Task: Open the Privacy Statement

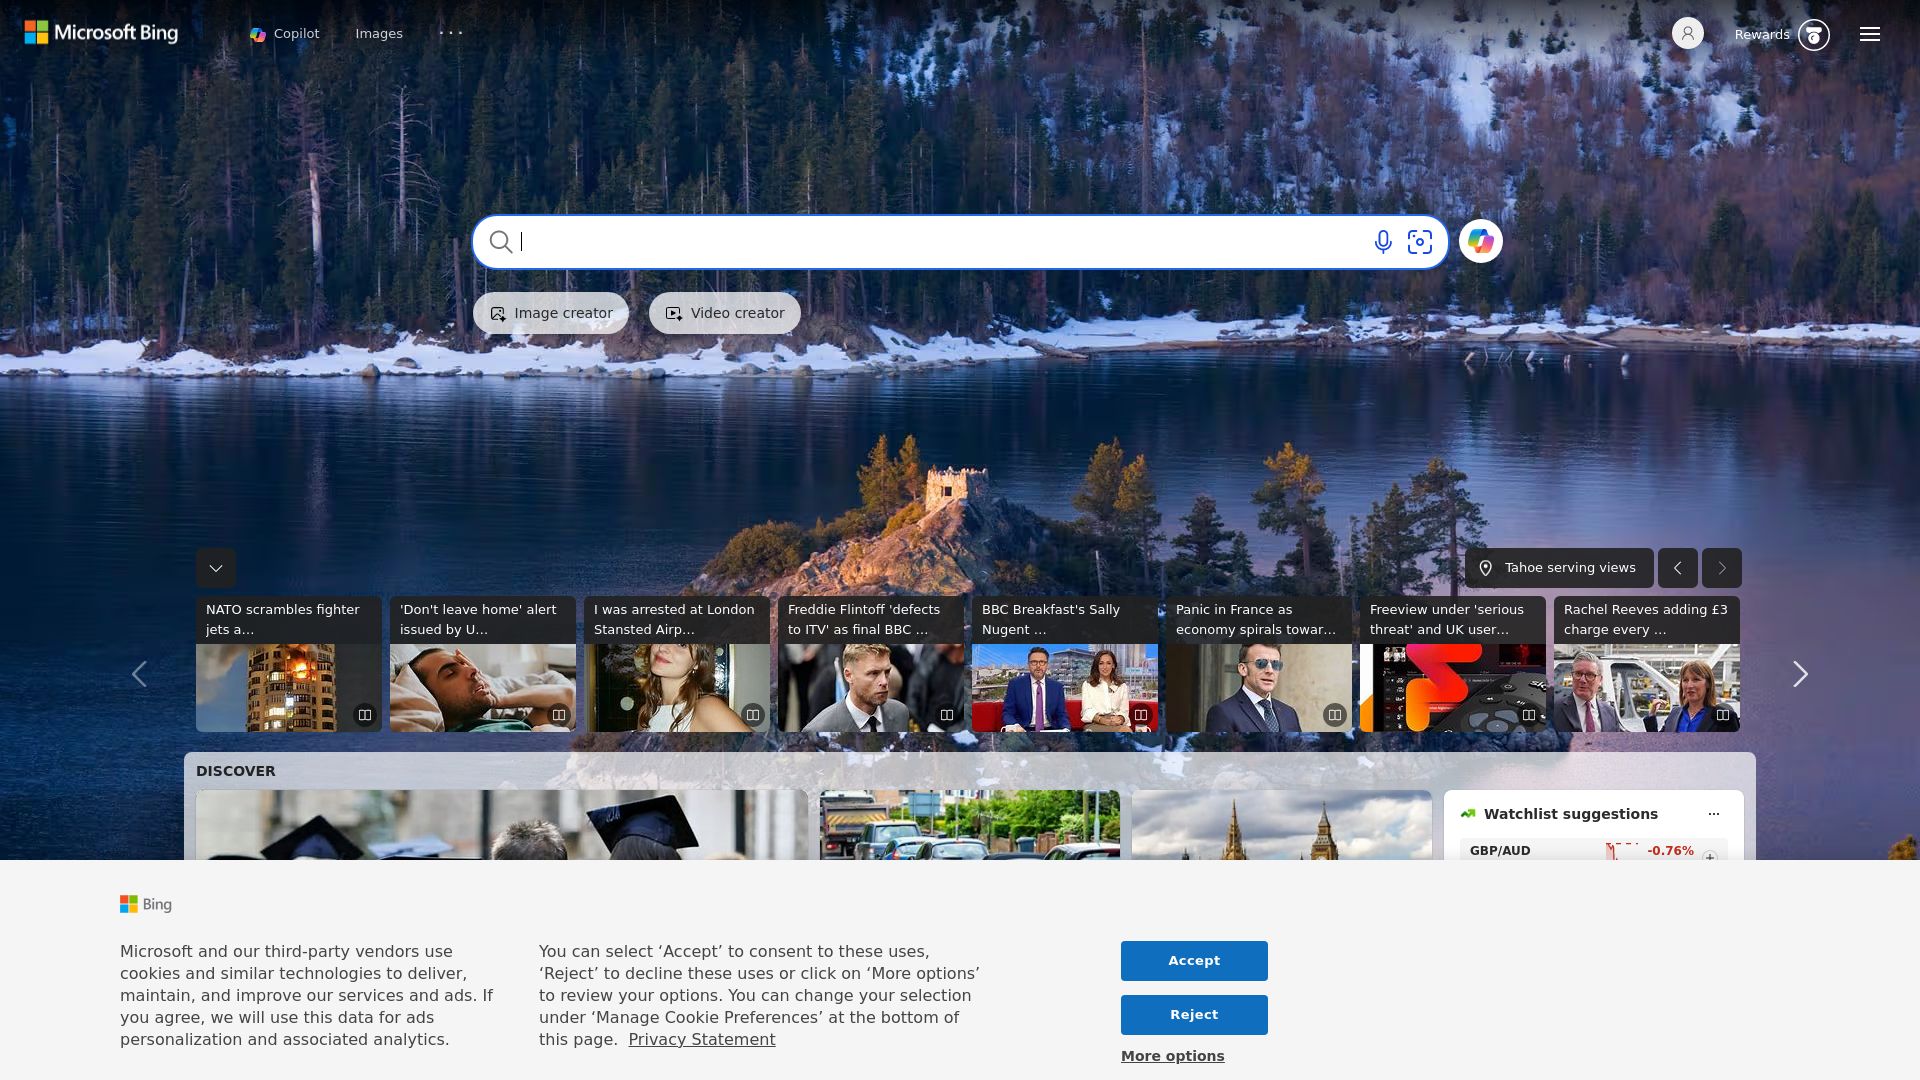Action: pos(701,1039)
